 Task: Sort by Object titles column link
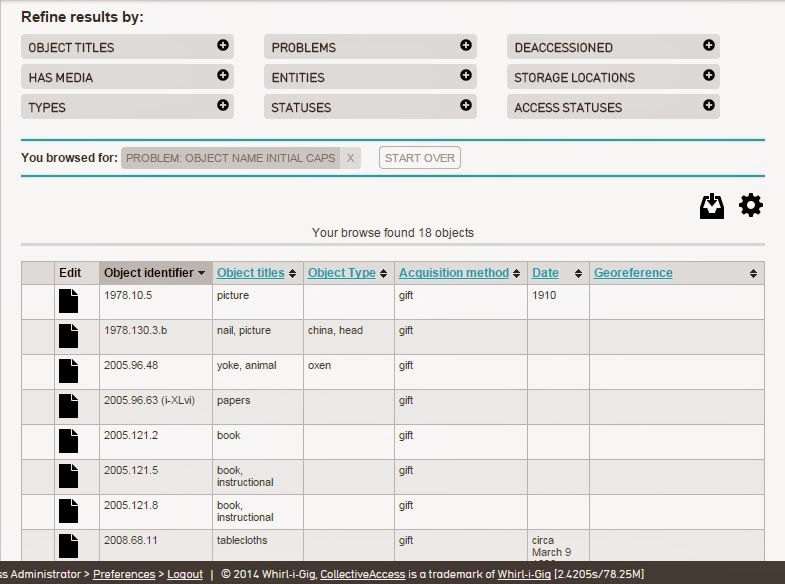(250, 273)
